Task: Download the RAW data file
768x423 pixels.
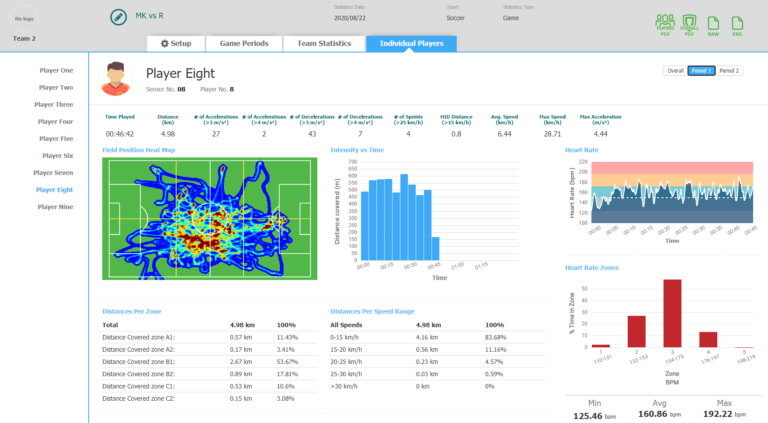Action: 713,25
